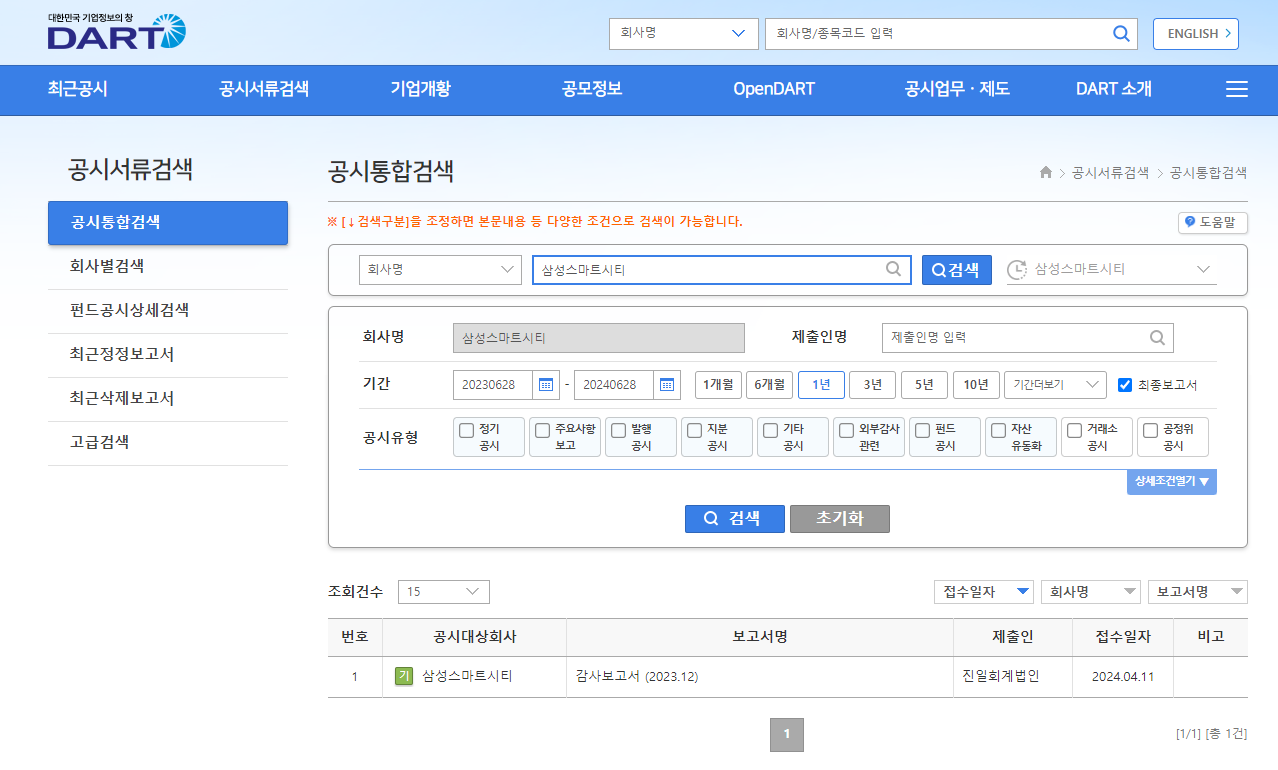Click the magnifier icon in top search box
The image size is (1278, 770).
(1121, 33)
